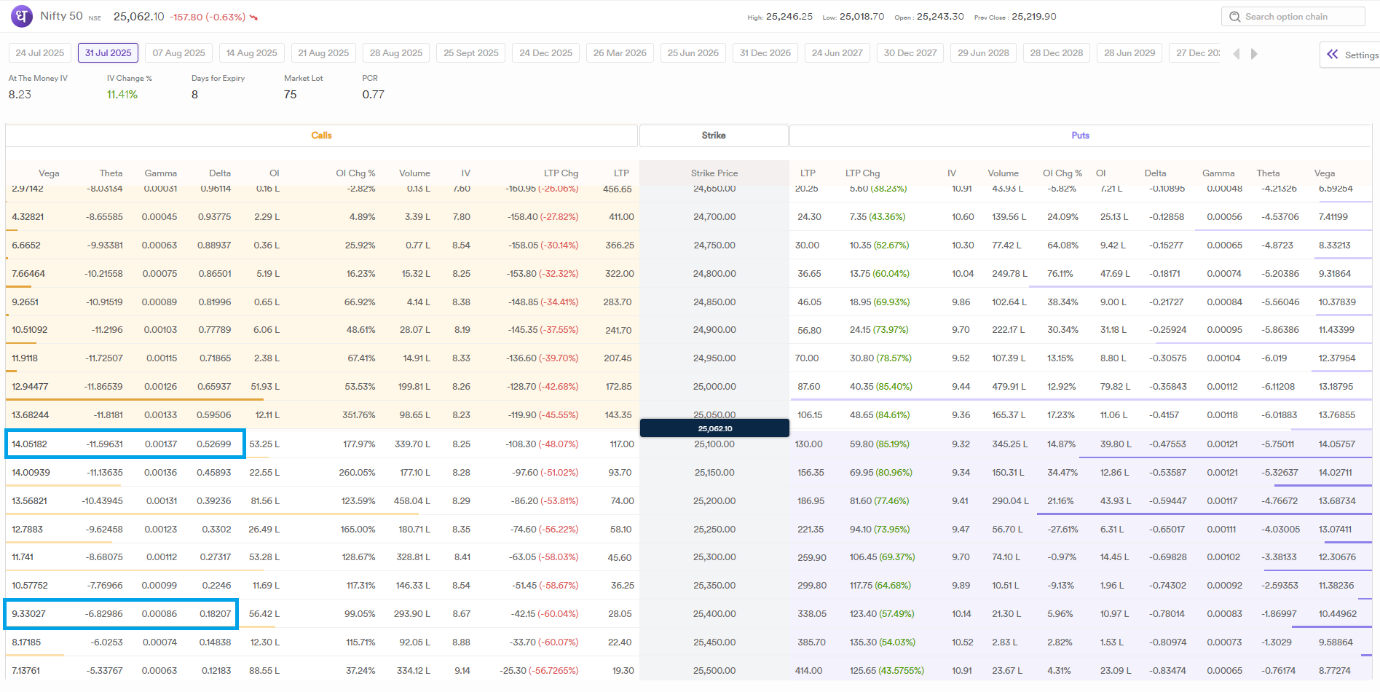Open the 28 Dec 2028 expiry tab

tap(1056, 53)
